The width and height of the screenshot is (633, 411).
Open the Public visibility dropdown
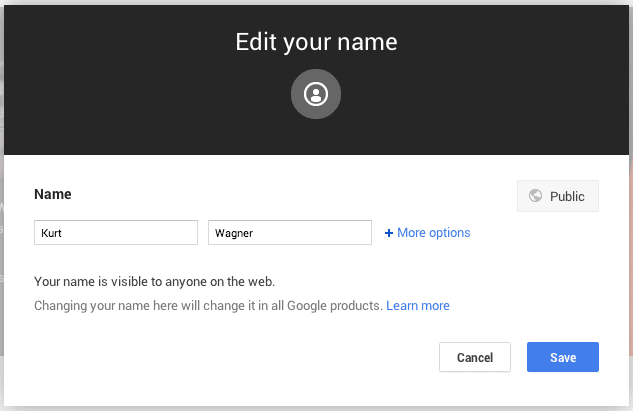click(x=558, y=196)
